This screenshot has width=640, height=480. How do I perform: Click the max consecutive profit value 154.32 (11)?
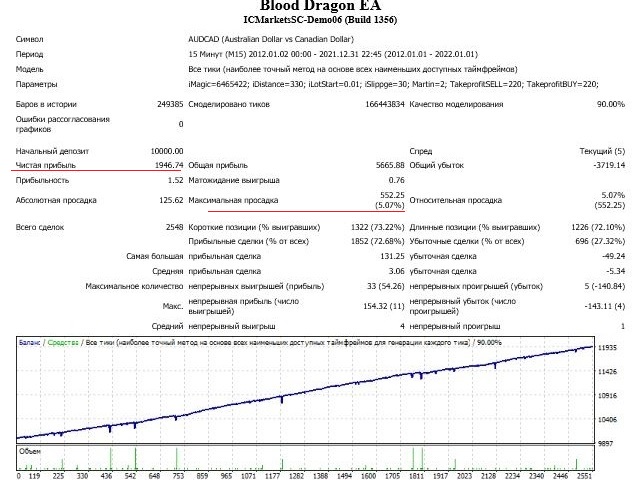tap(384, 306)
